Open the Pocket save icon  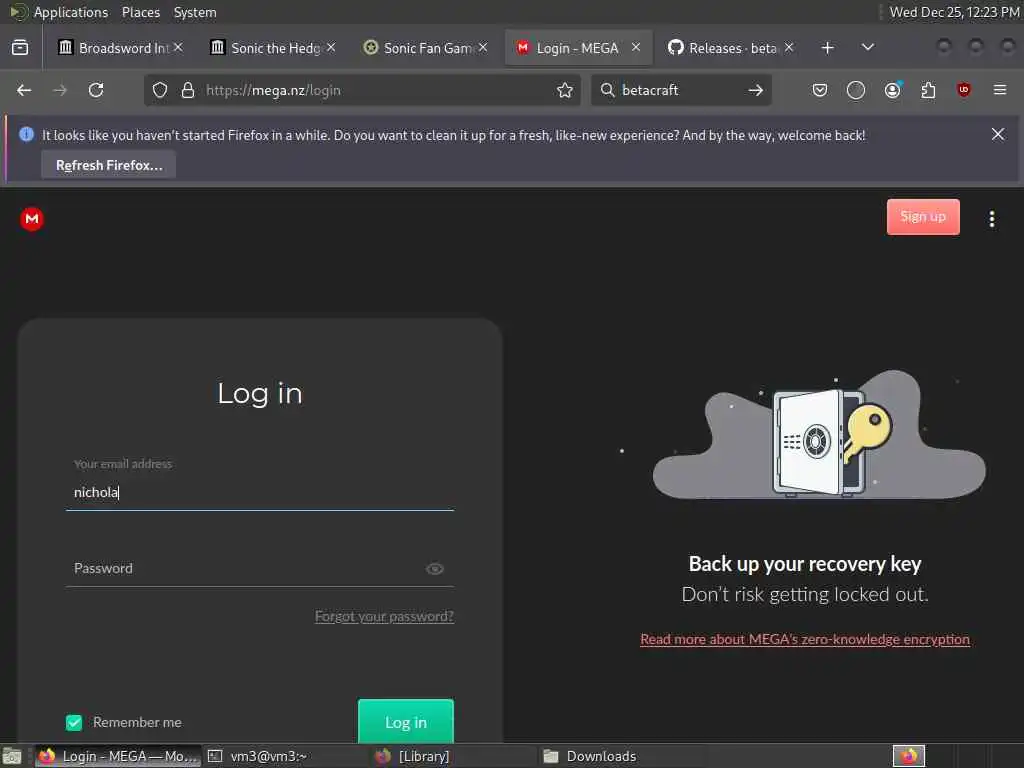[x=820, y=90]
